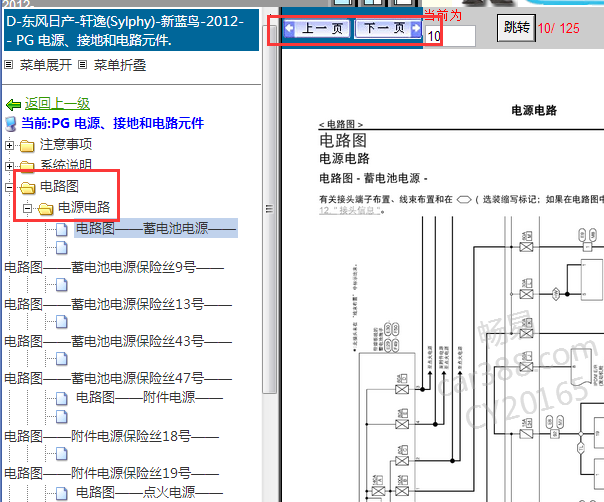
Task: Click page icon above 保险丝9号 entry
Action: tap(62, 248)
